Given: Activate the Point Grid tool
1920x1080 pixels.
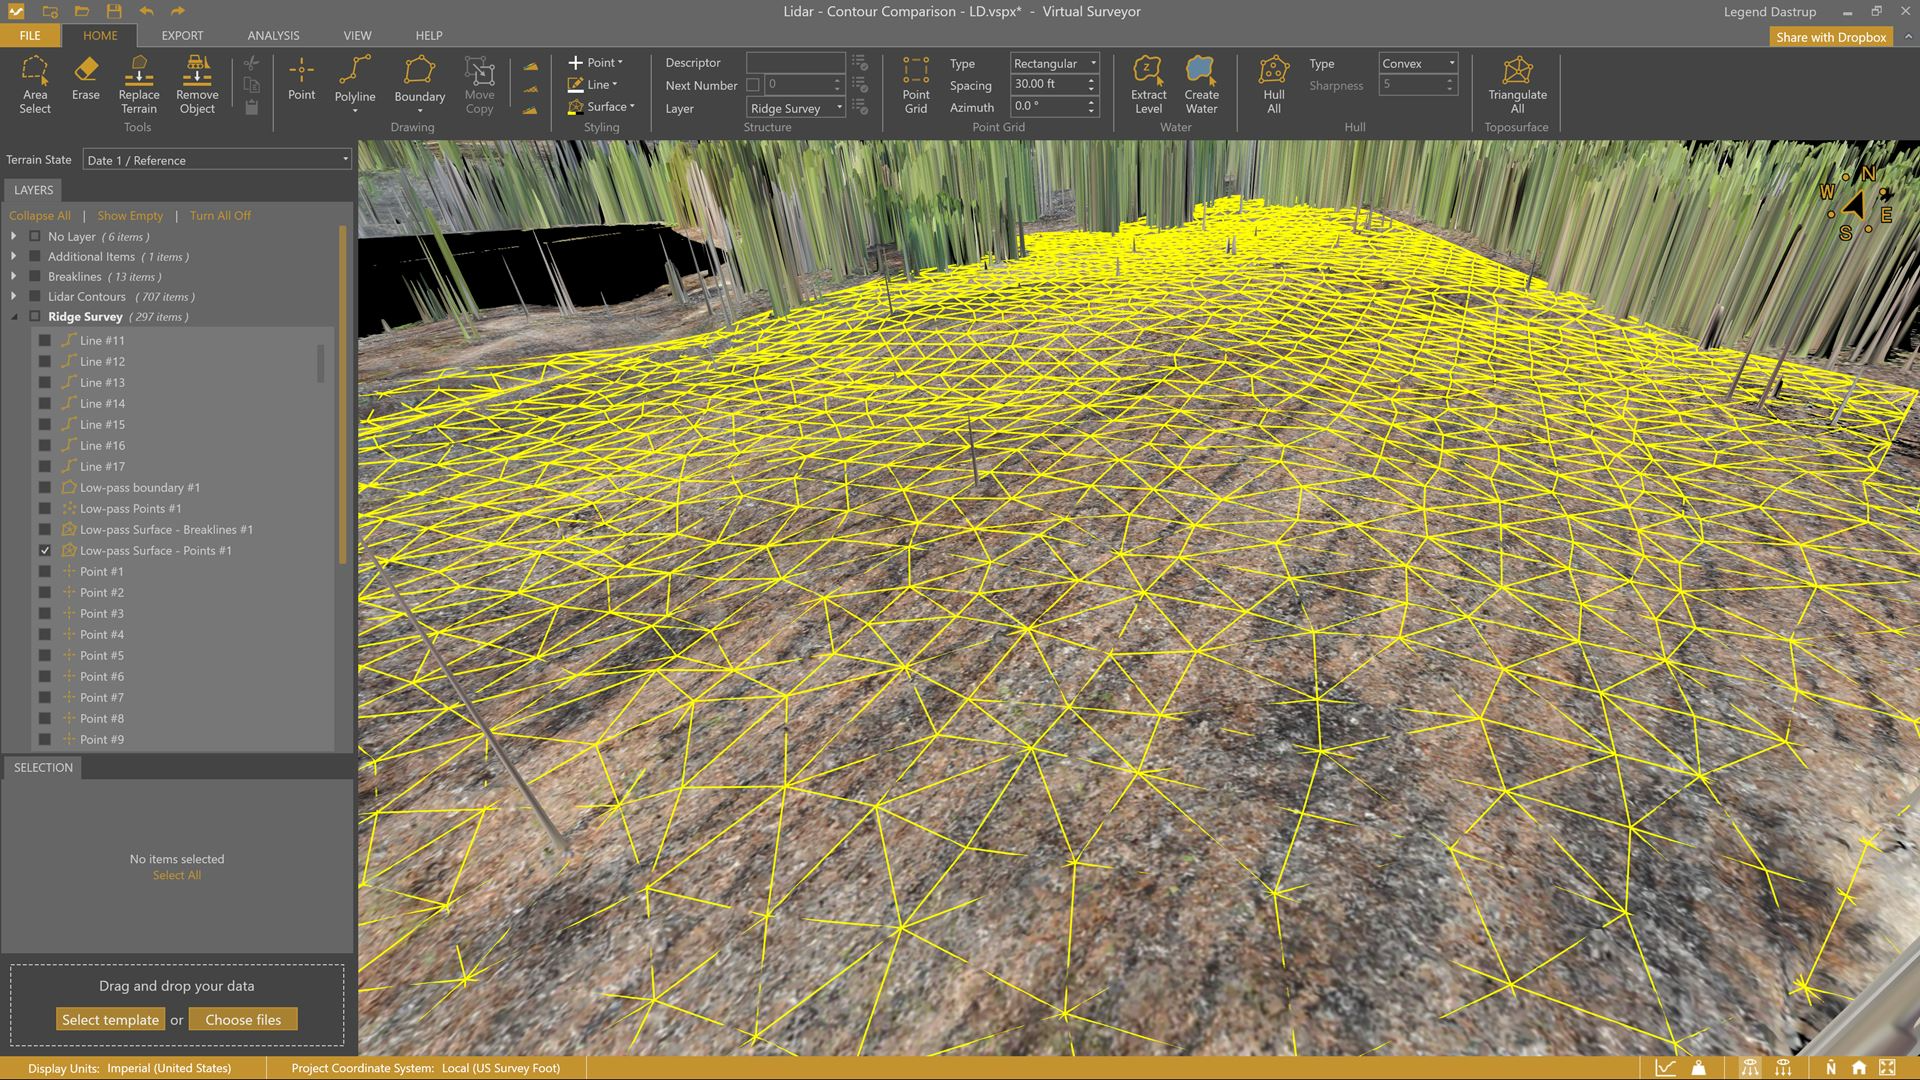Looking at the screenshot, I should point(915,85).
